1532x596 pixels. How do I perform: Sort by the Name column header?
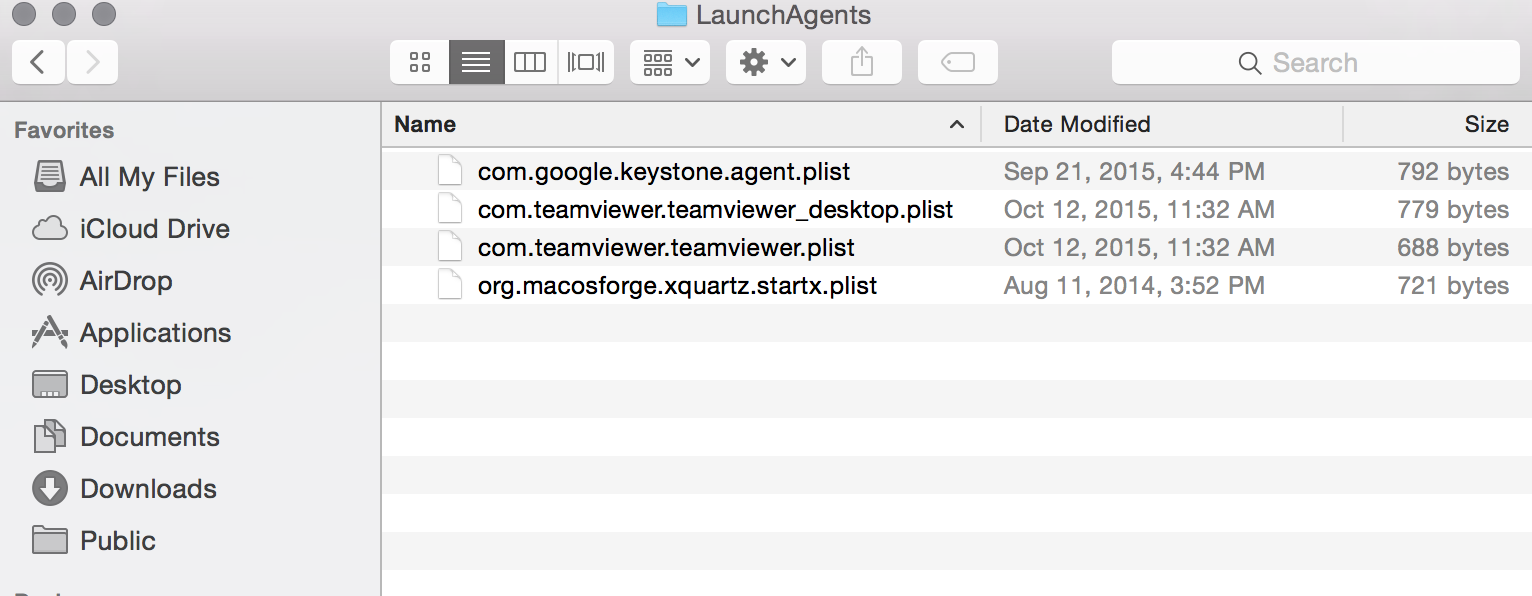425,124
